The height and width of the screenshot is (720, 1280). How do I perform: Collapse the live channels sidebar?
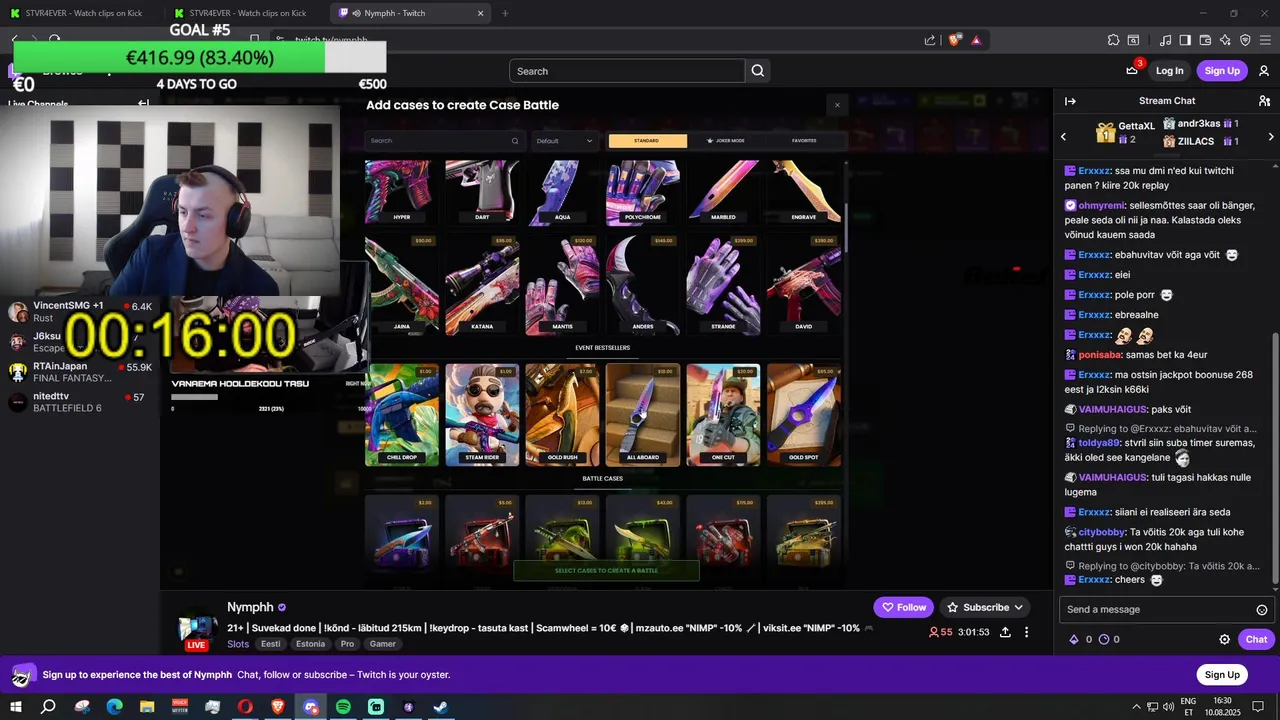click(x=143, y=104)
